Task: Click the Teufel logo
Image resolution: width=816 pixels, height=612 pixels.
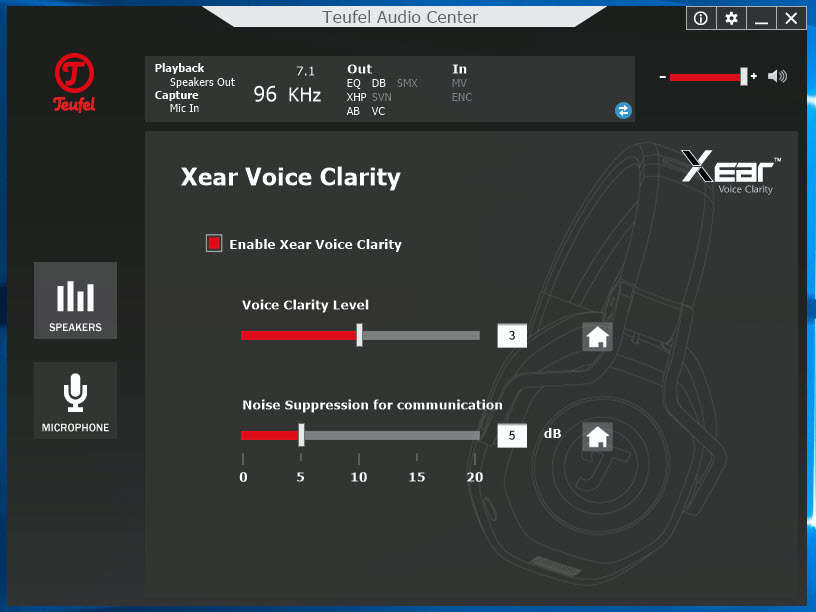Action: [x=74, y=83]
